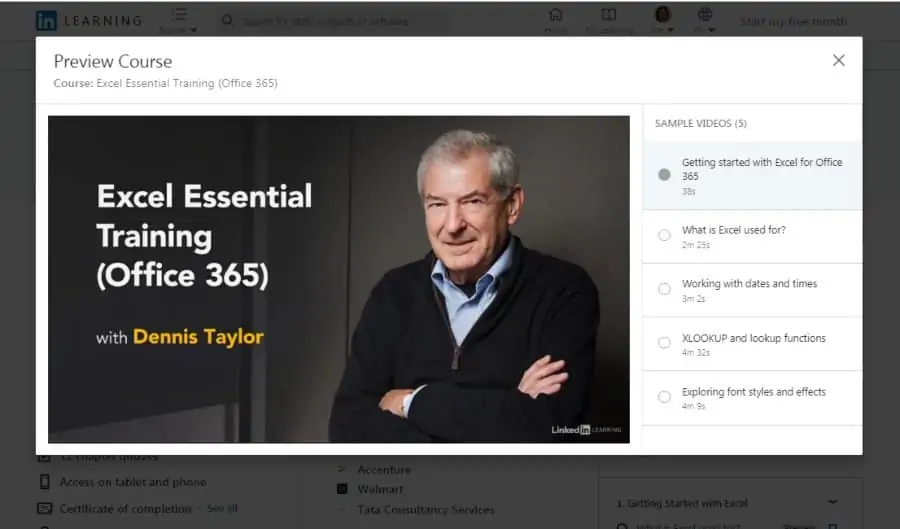This screenshot has width=900, height=529.
Task: Open 'Exploring font styles and effects' title
Action: click(x=754, y=392)
